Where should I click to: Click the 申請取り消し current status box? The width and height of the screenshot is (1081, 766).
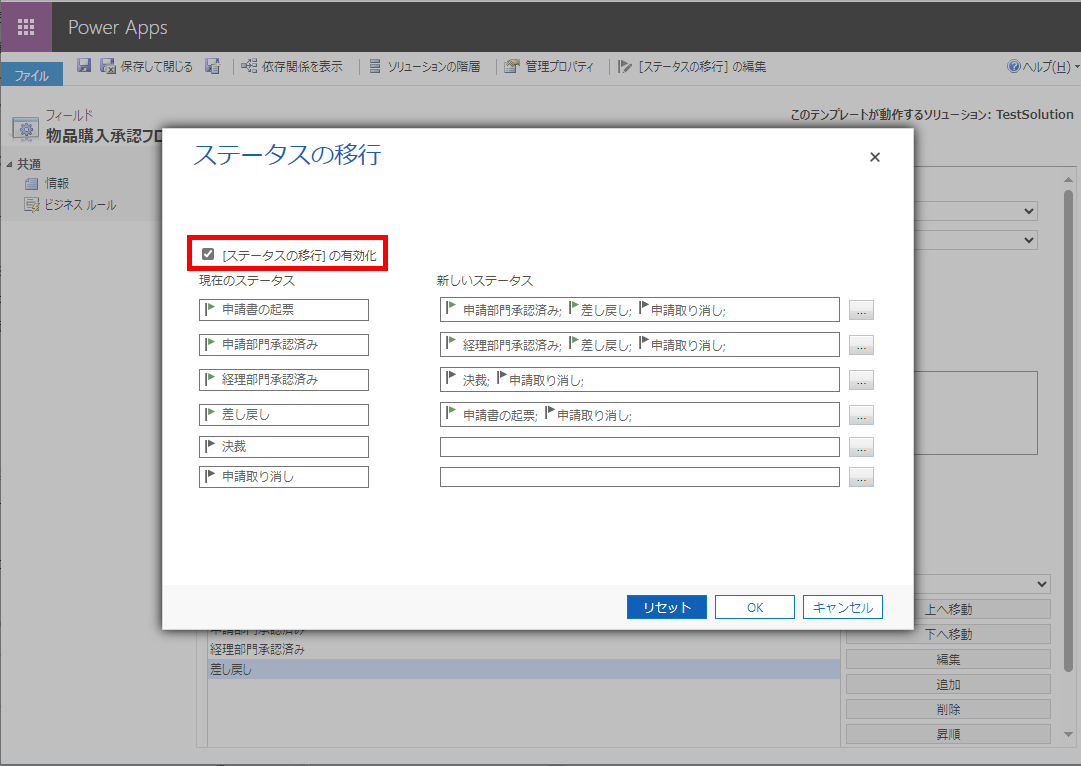point(284,476)
